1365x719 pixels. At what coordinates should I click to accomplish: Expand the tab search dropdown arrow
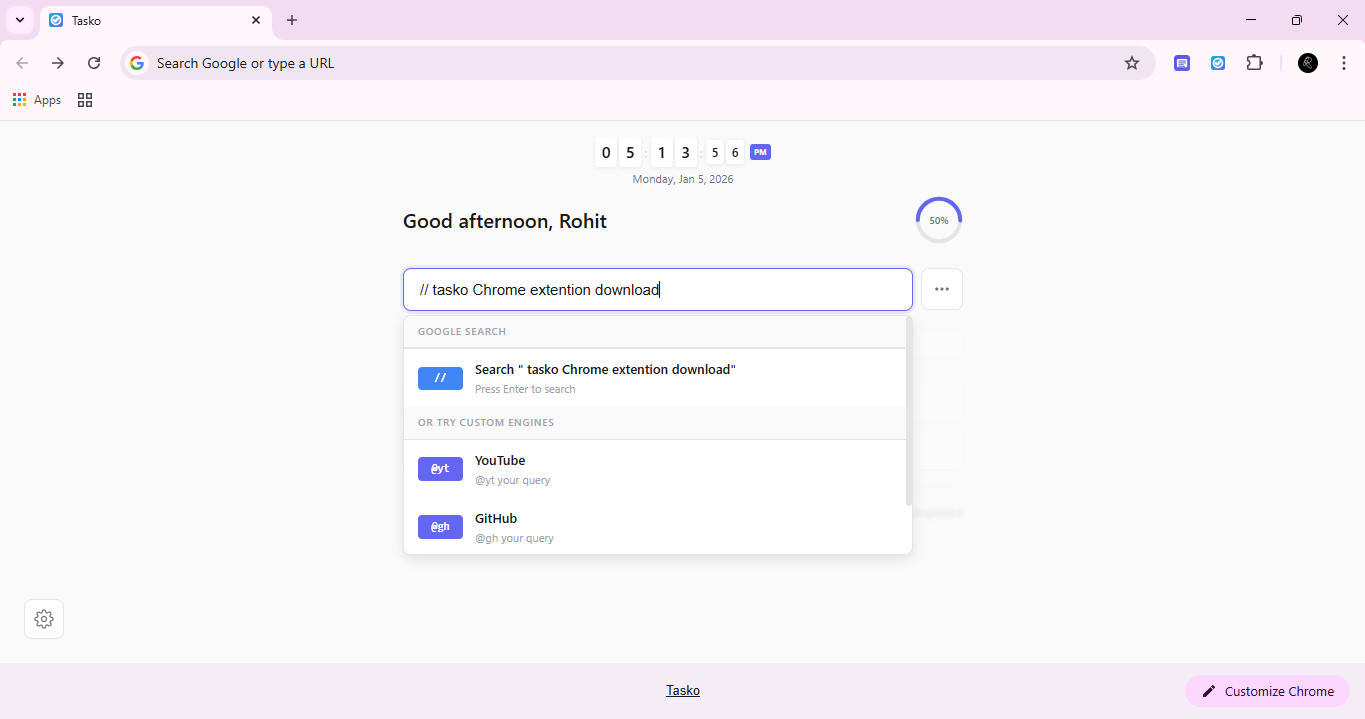(x=20, y=20)
